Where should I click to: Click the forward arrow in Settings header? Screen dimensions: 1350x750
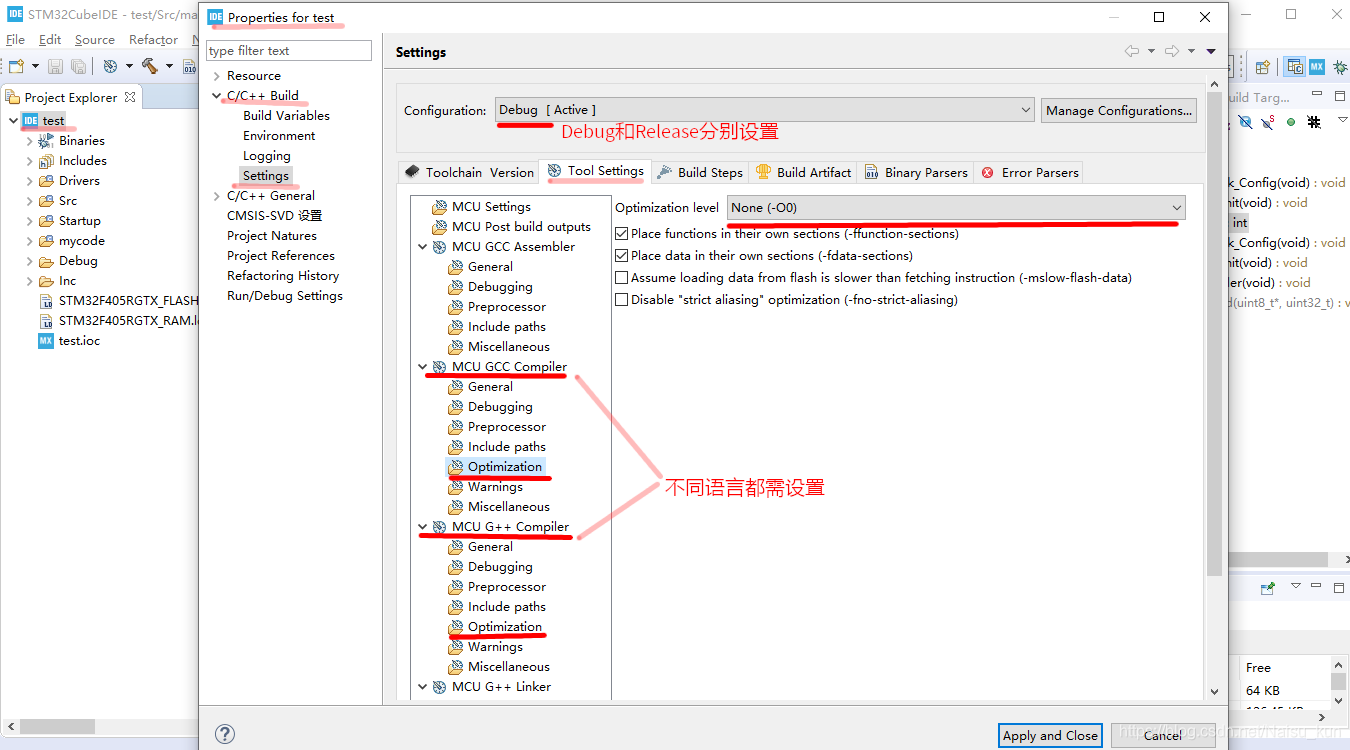tap(1172, 51)
